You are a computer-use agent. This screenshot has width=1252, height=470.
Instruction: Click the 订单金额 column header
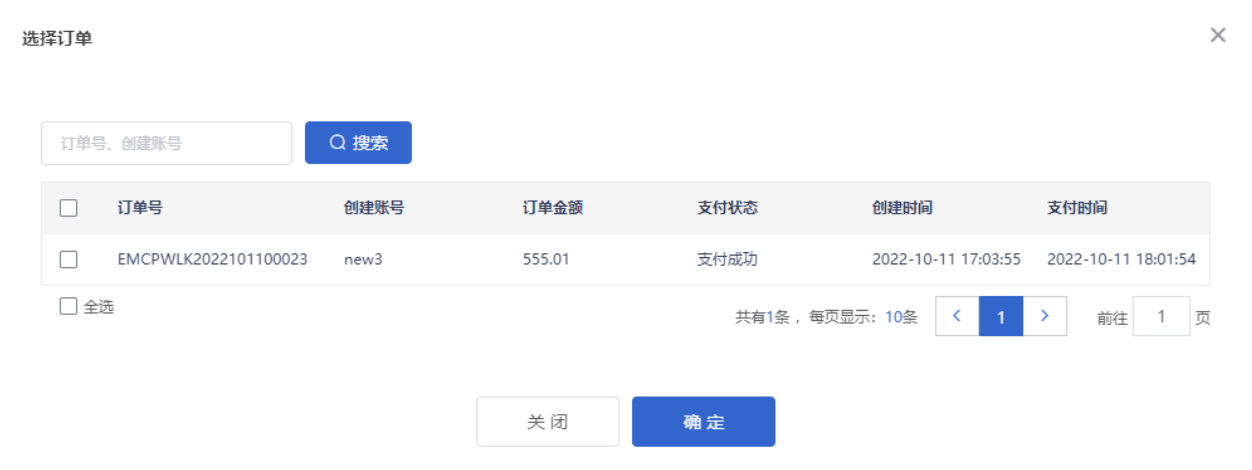(553, 208)
